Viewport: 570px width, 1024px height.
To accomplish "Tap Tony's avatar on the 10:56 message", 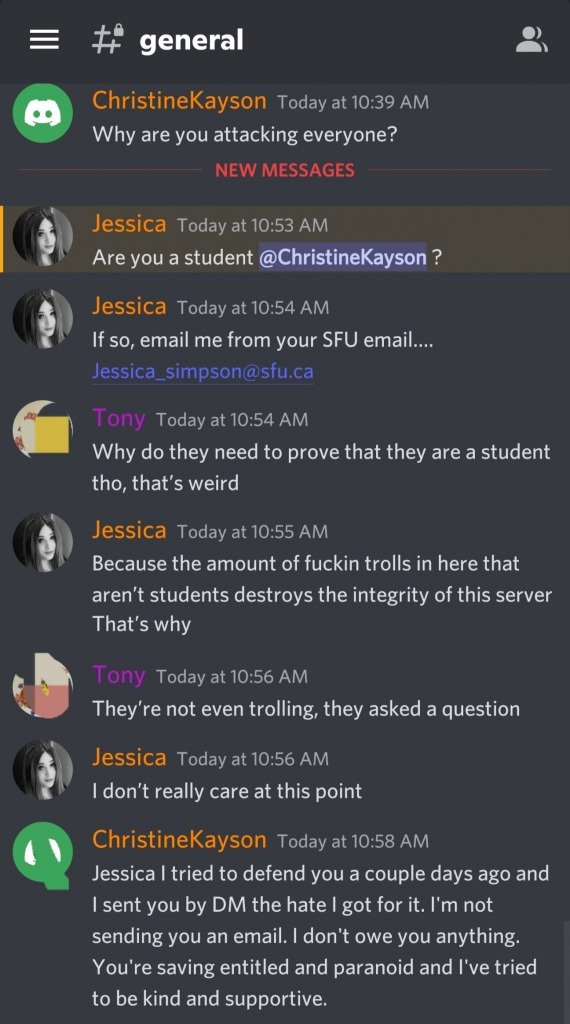I will (x=43, y=687).
